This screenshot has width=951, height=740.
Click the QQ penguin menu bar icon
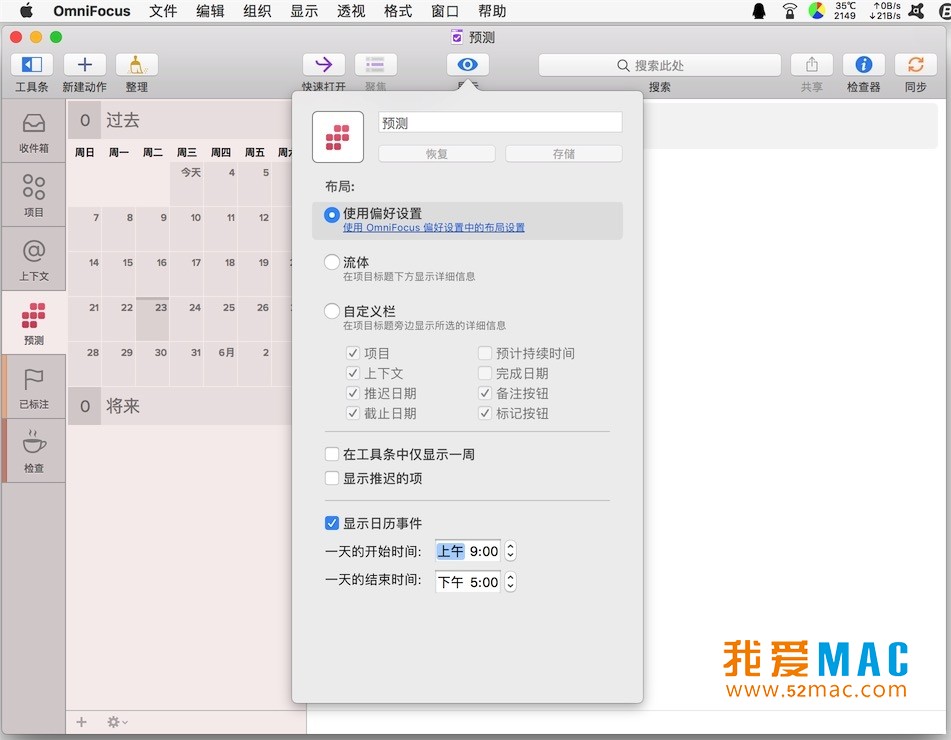[x=759, y=11]
